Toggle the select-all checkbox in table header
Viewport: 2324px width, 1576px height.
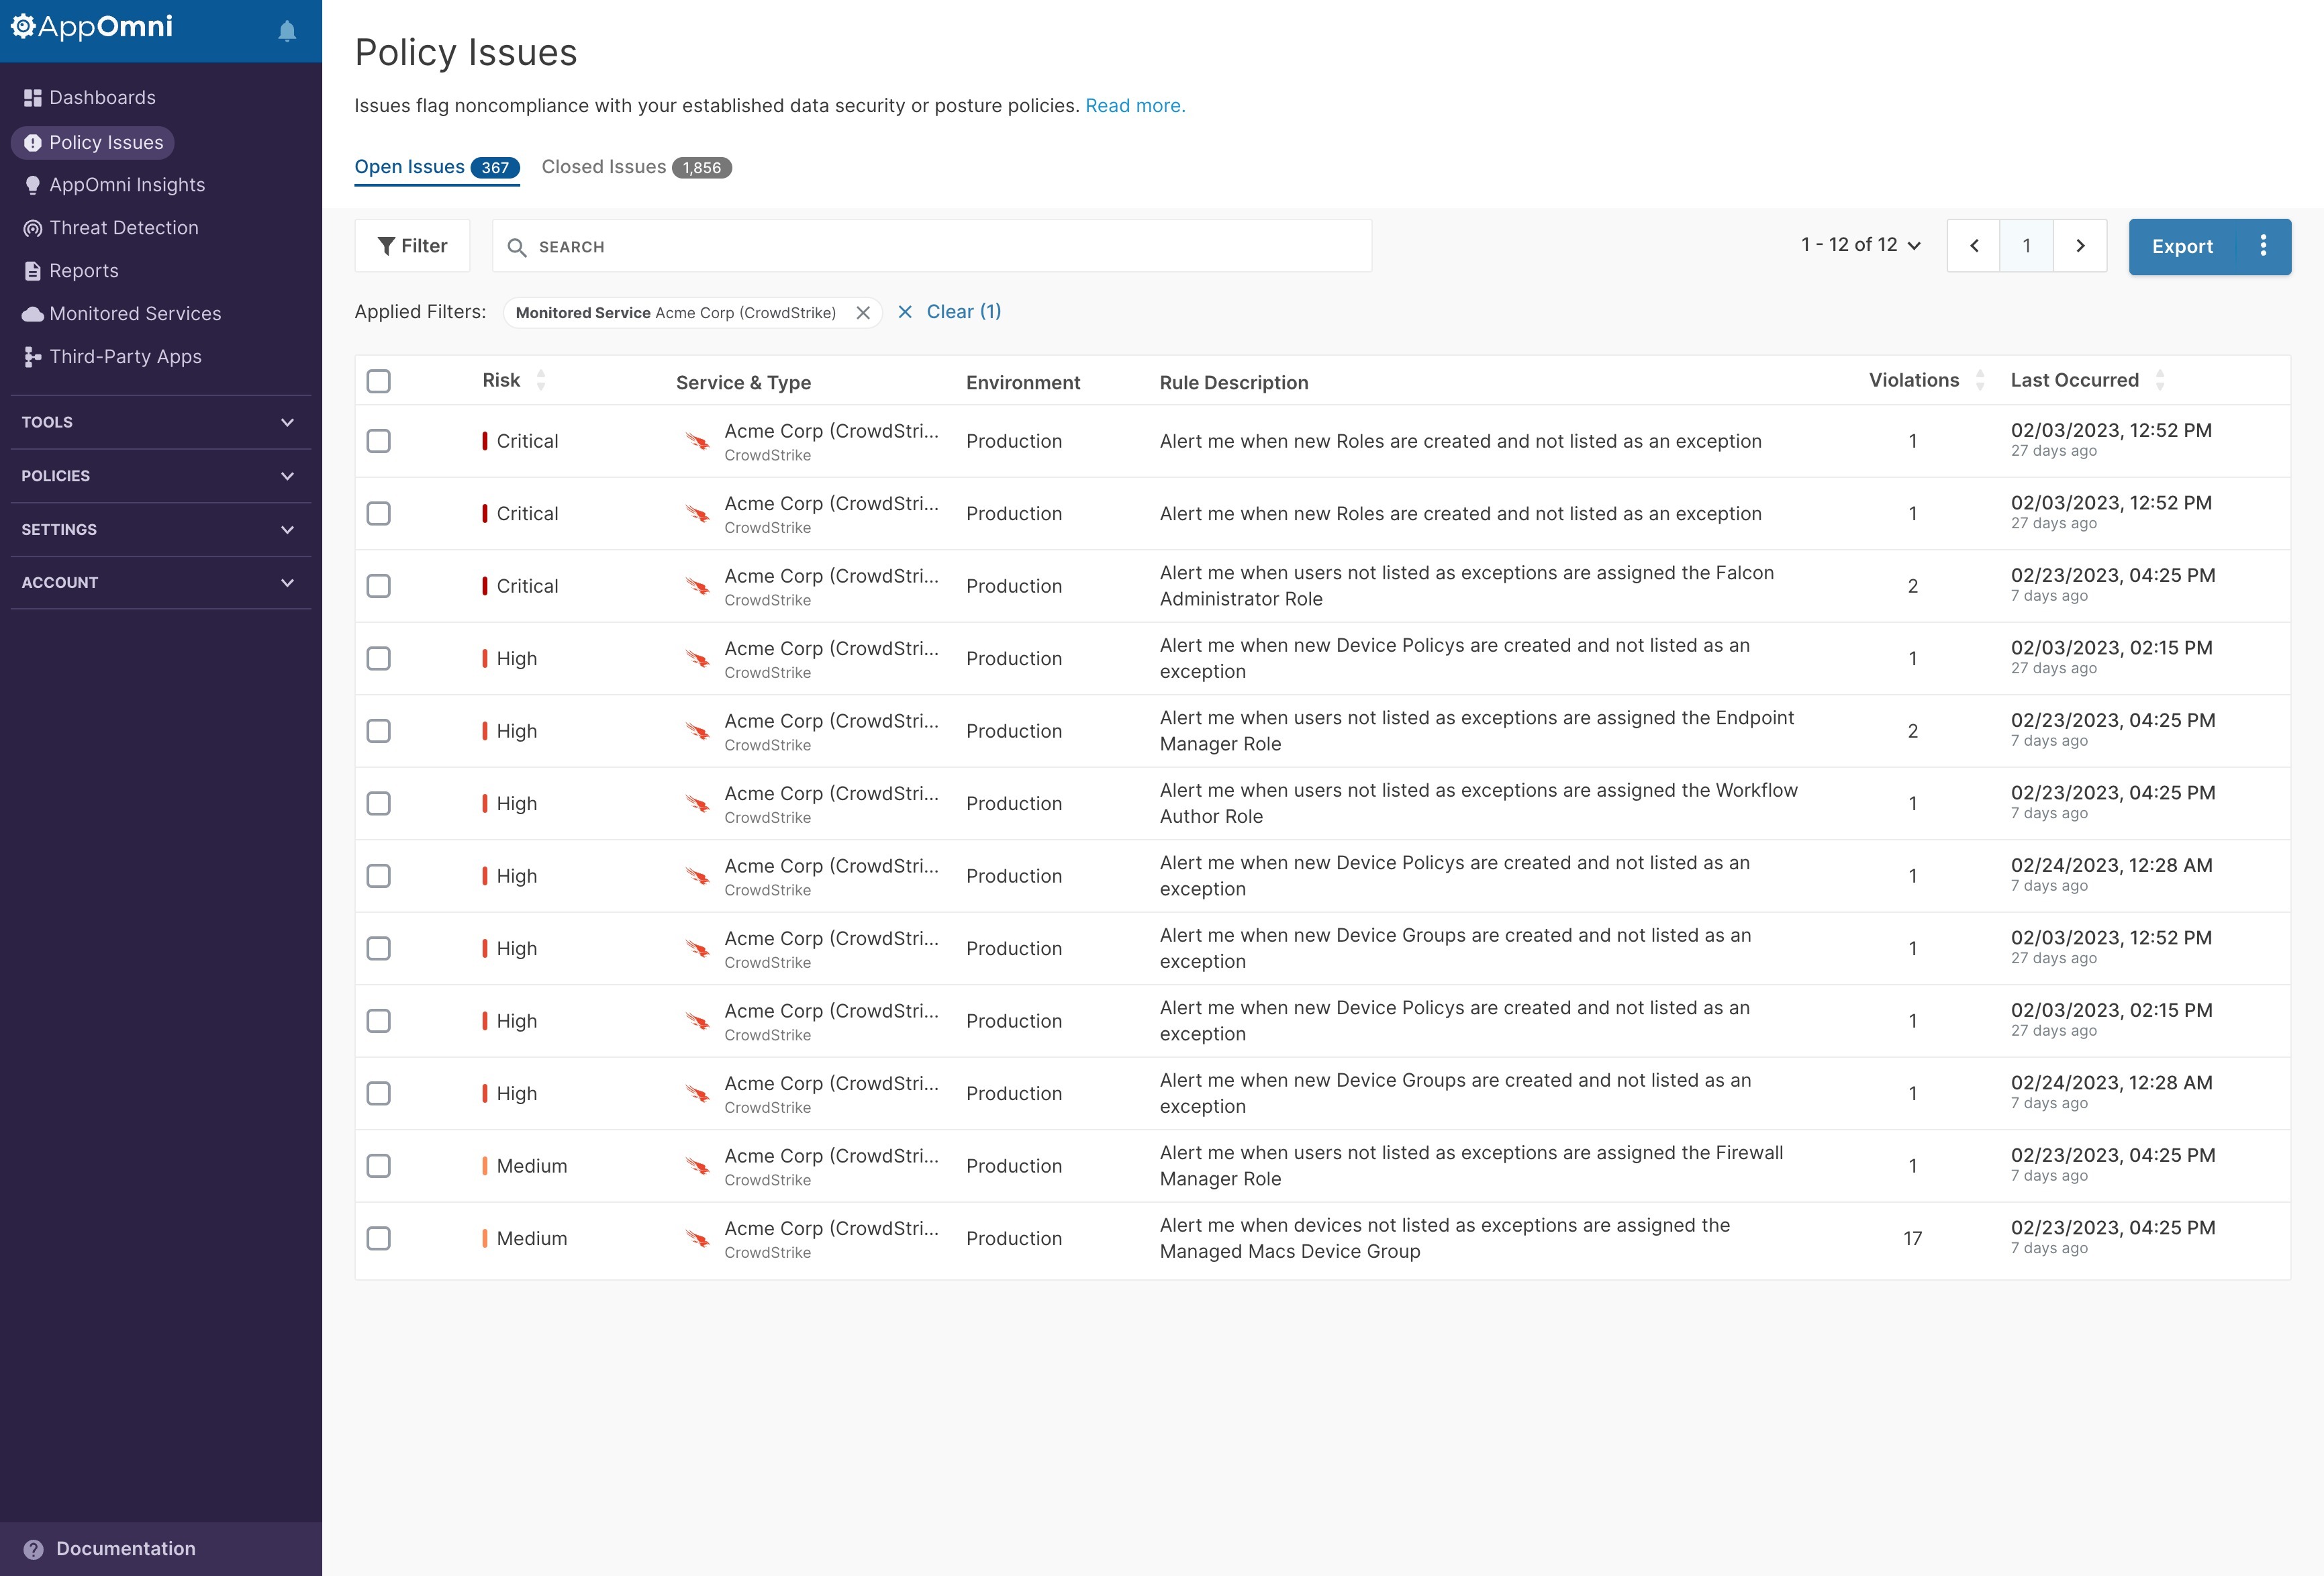(378, 381)
